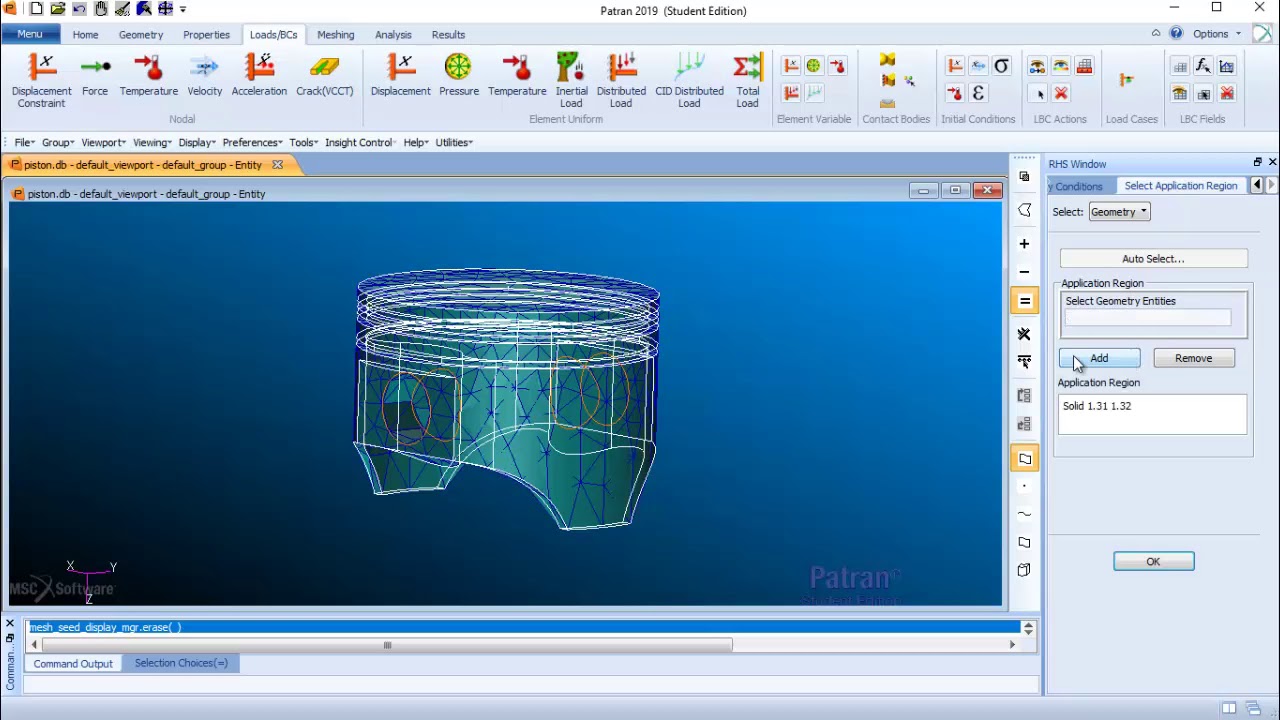Select the Element Uniform Temperature icon
This screenshot has height=720, width=1280.
pyautogui.click(x=517, y=76)
